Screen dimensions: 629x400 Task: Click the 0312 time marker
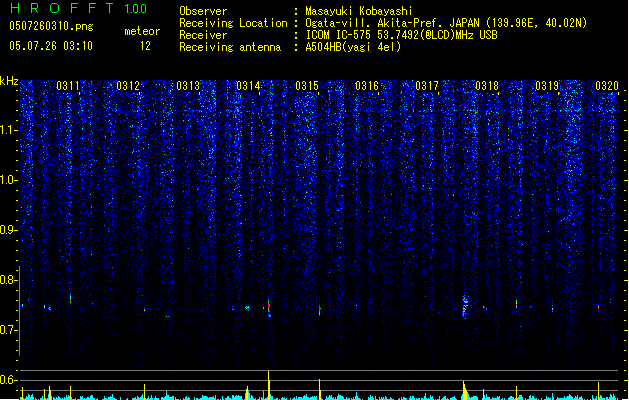click(128, 86)
